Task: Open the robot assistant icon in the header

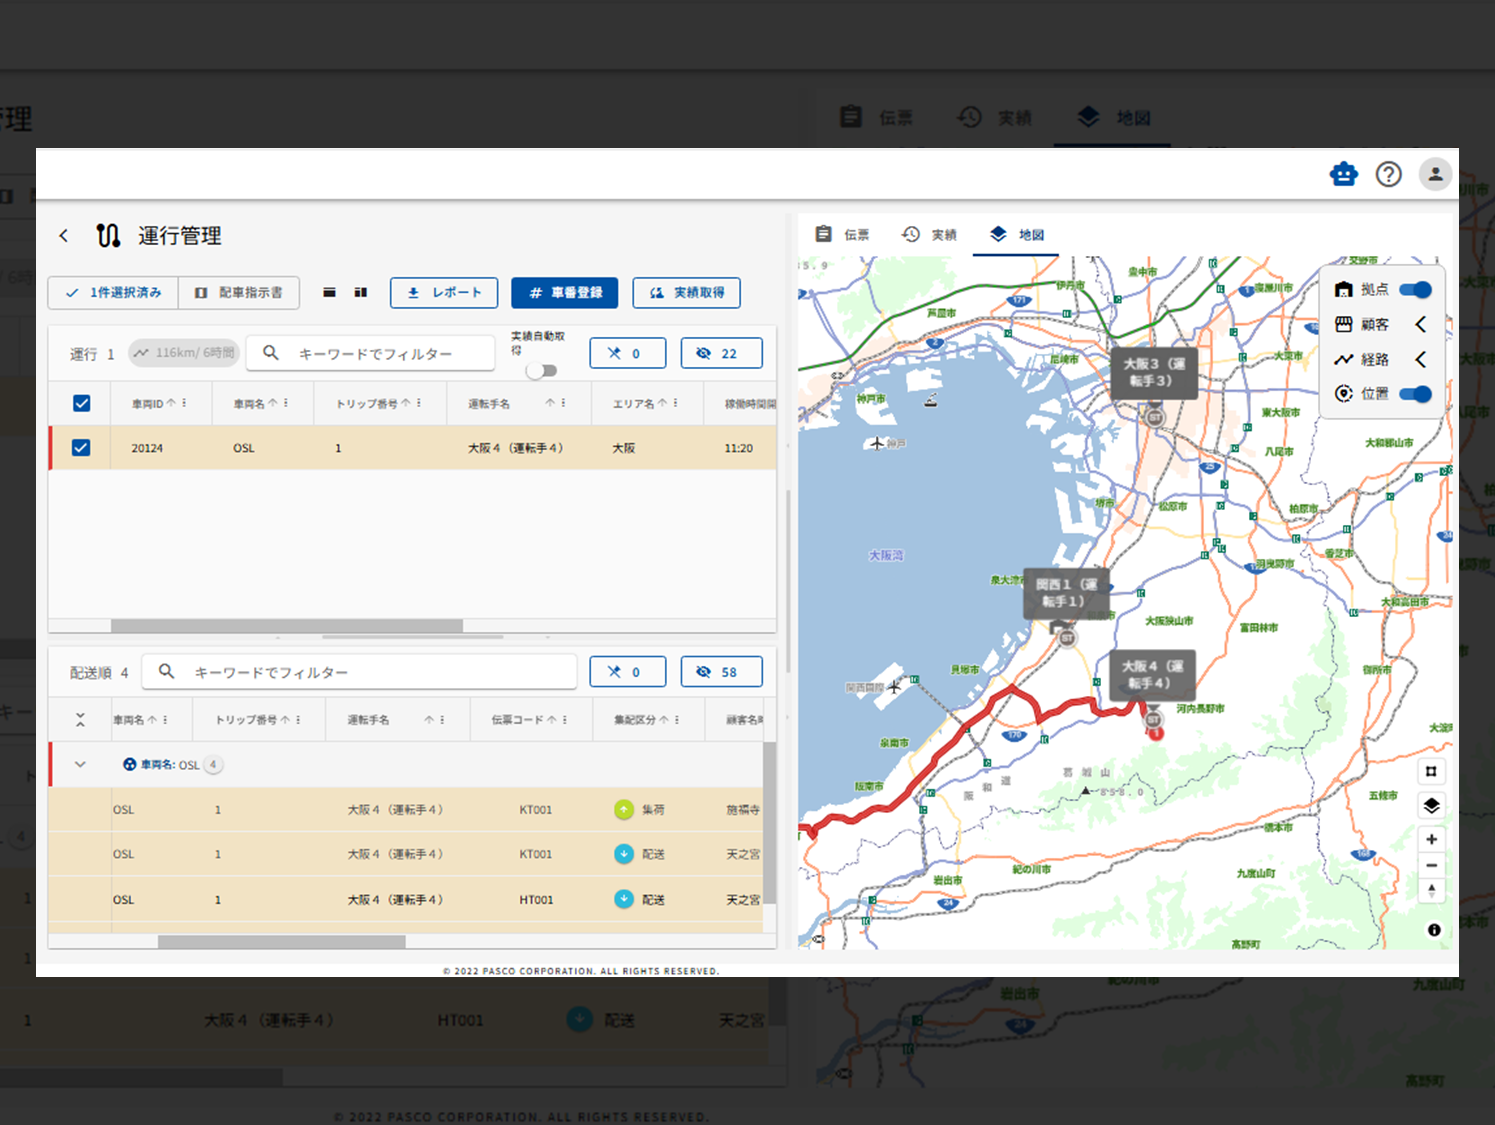Action: pos(1344,175)
